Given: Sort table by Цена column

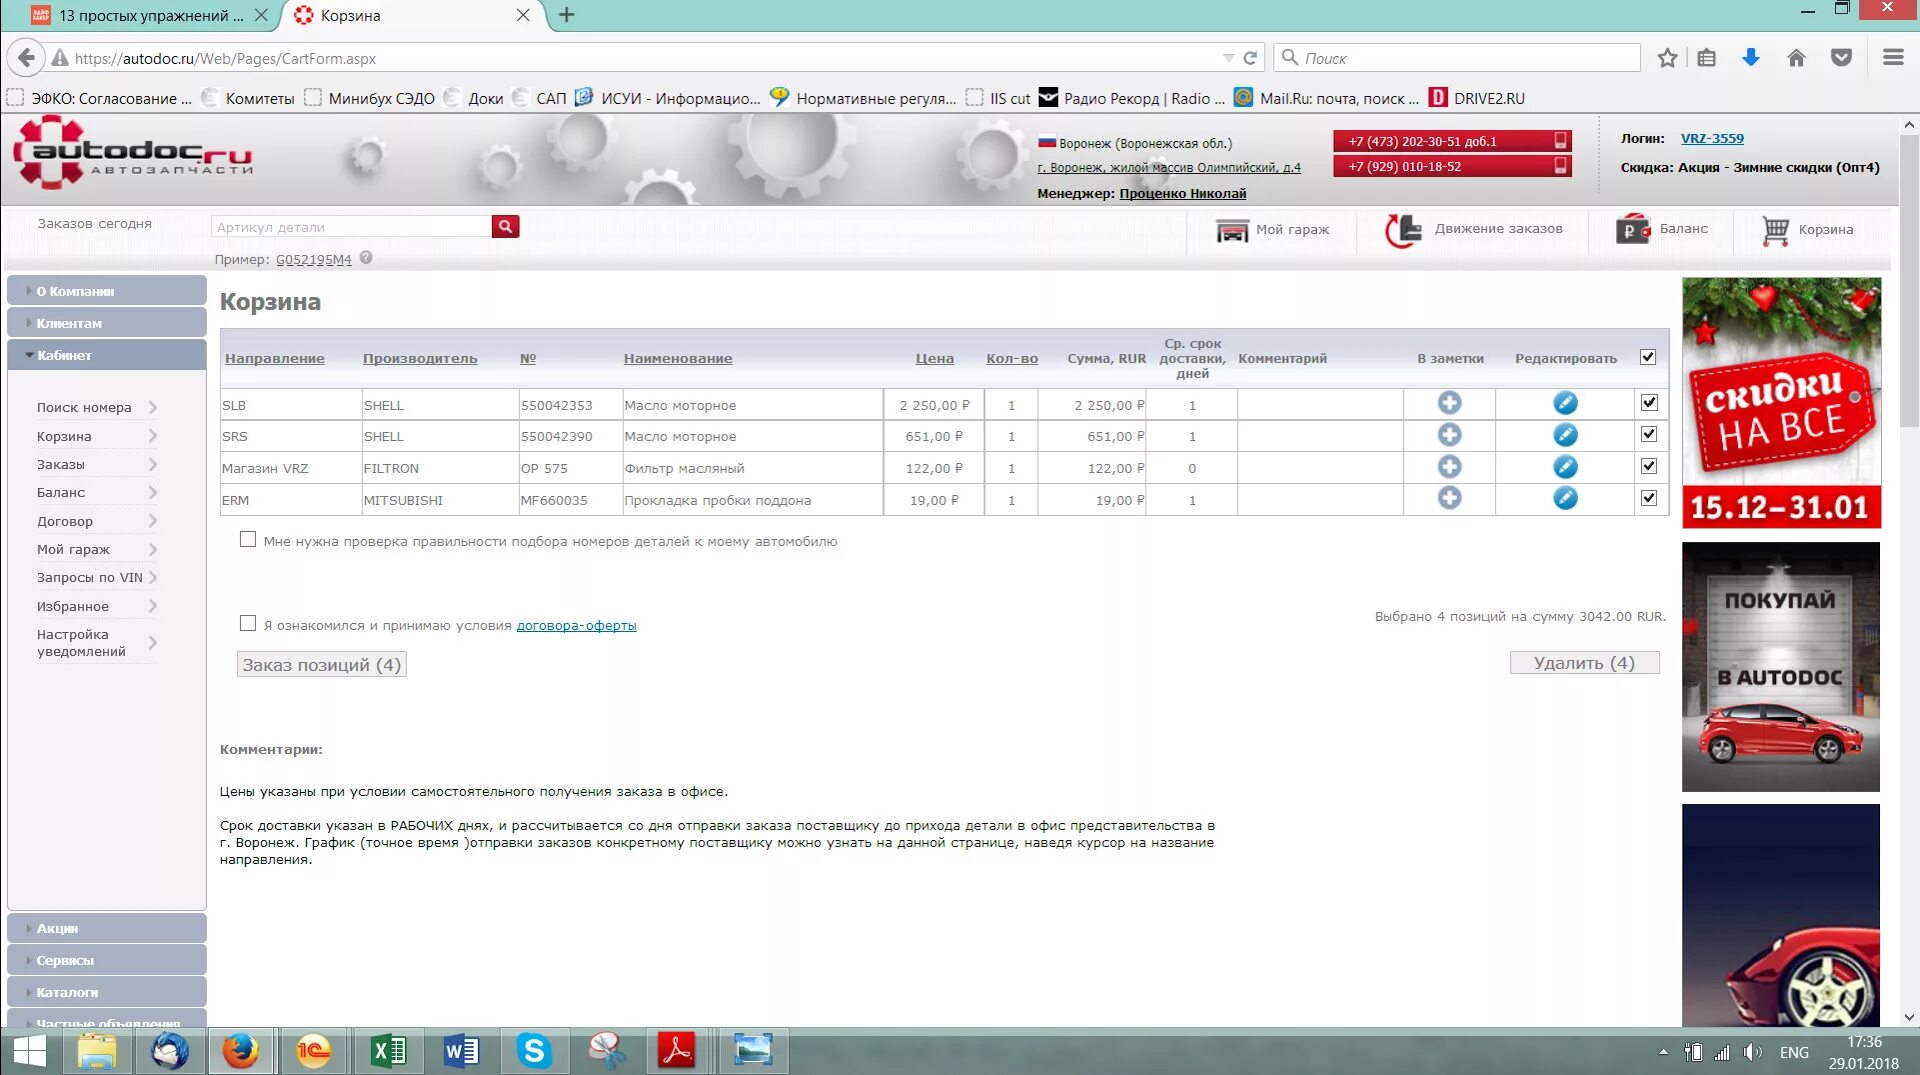Looking at the screenshot, I should click(934, 358).
